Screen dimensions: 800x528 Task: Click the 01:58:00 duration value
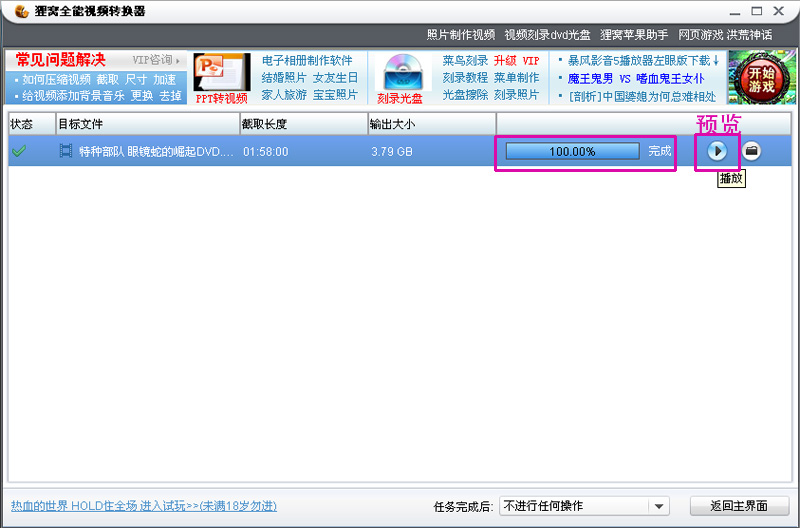tap(266, 152)
